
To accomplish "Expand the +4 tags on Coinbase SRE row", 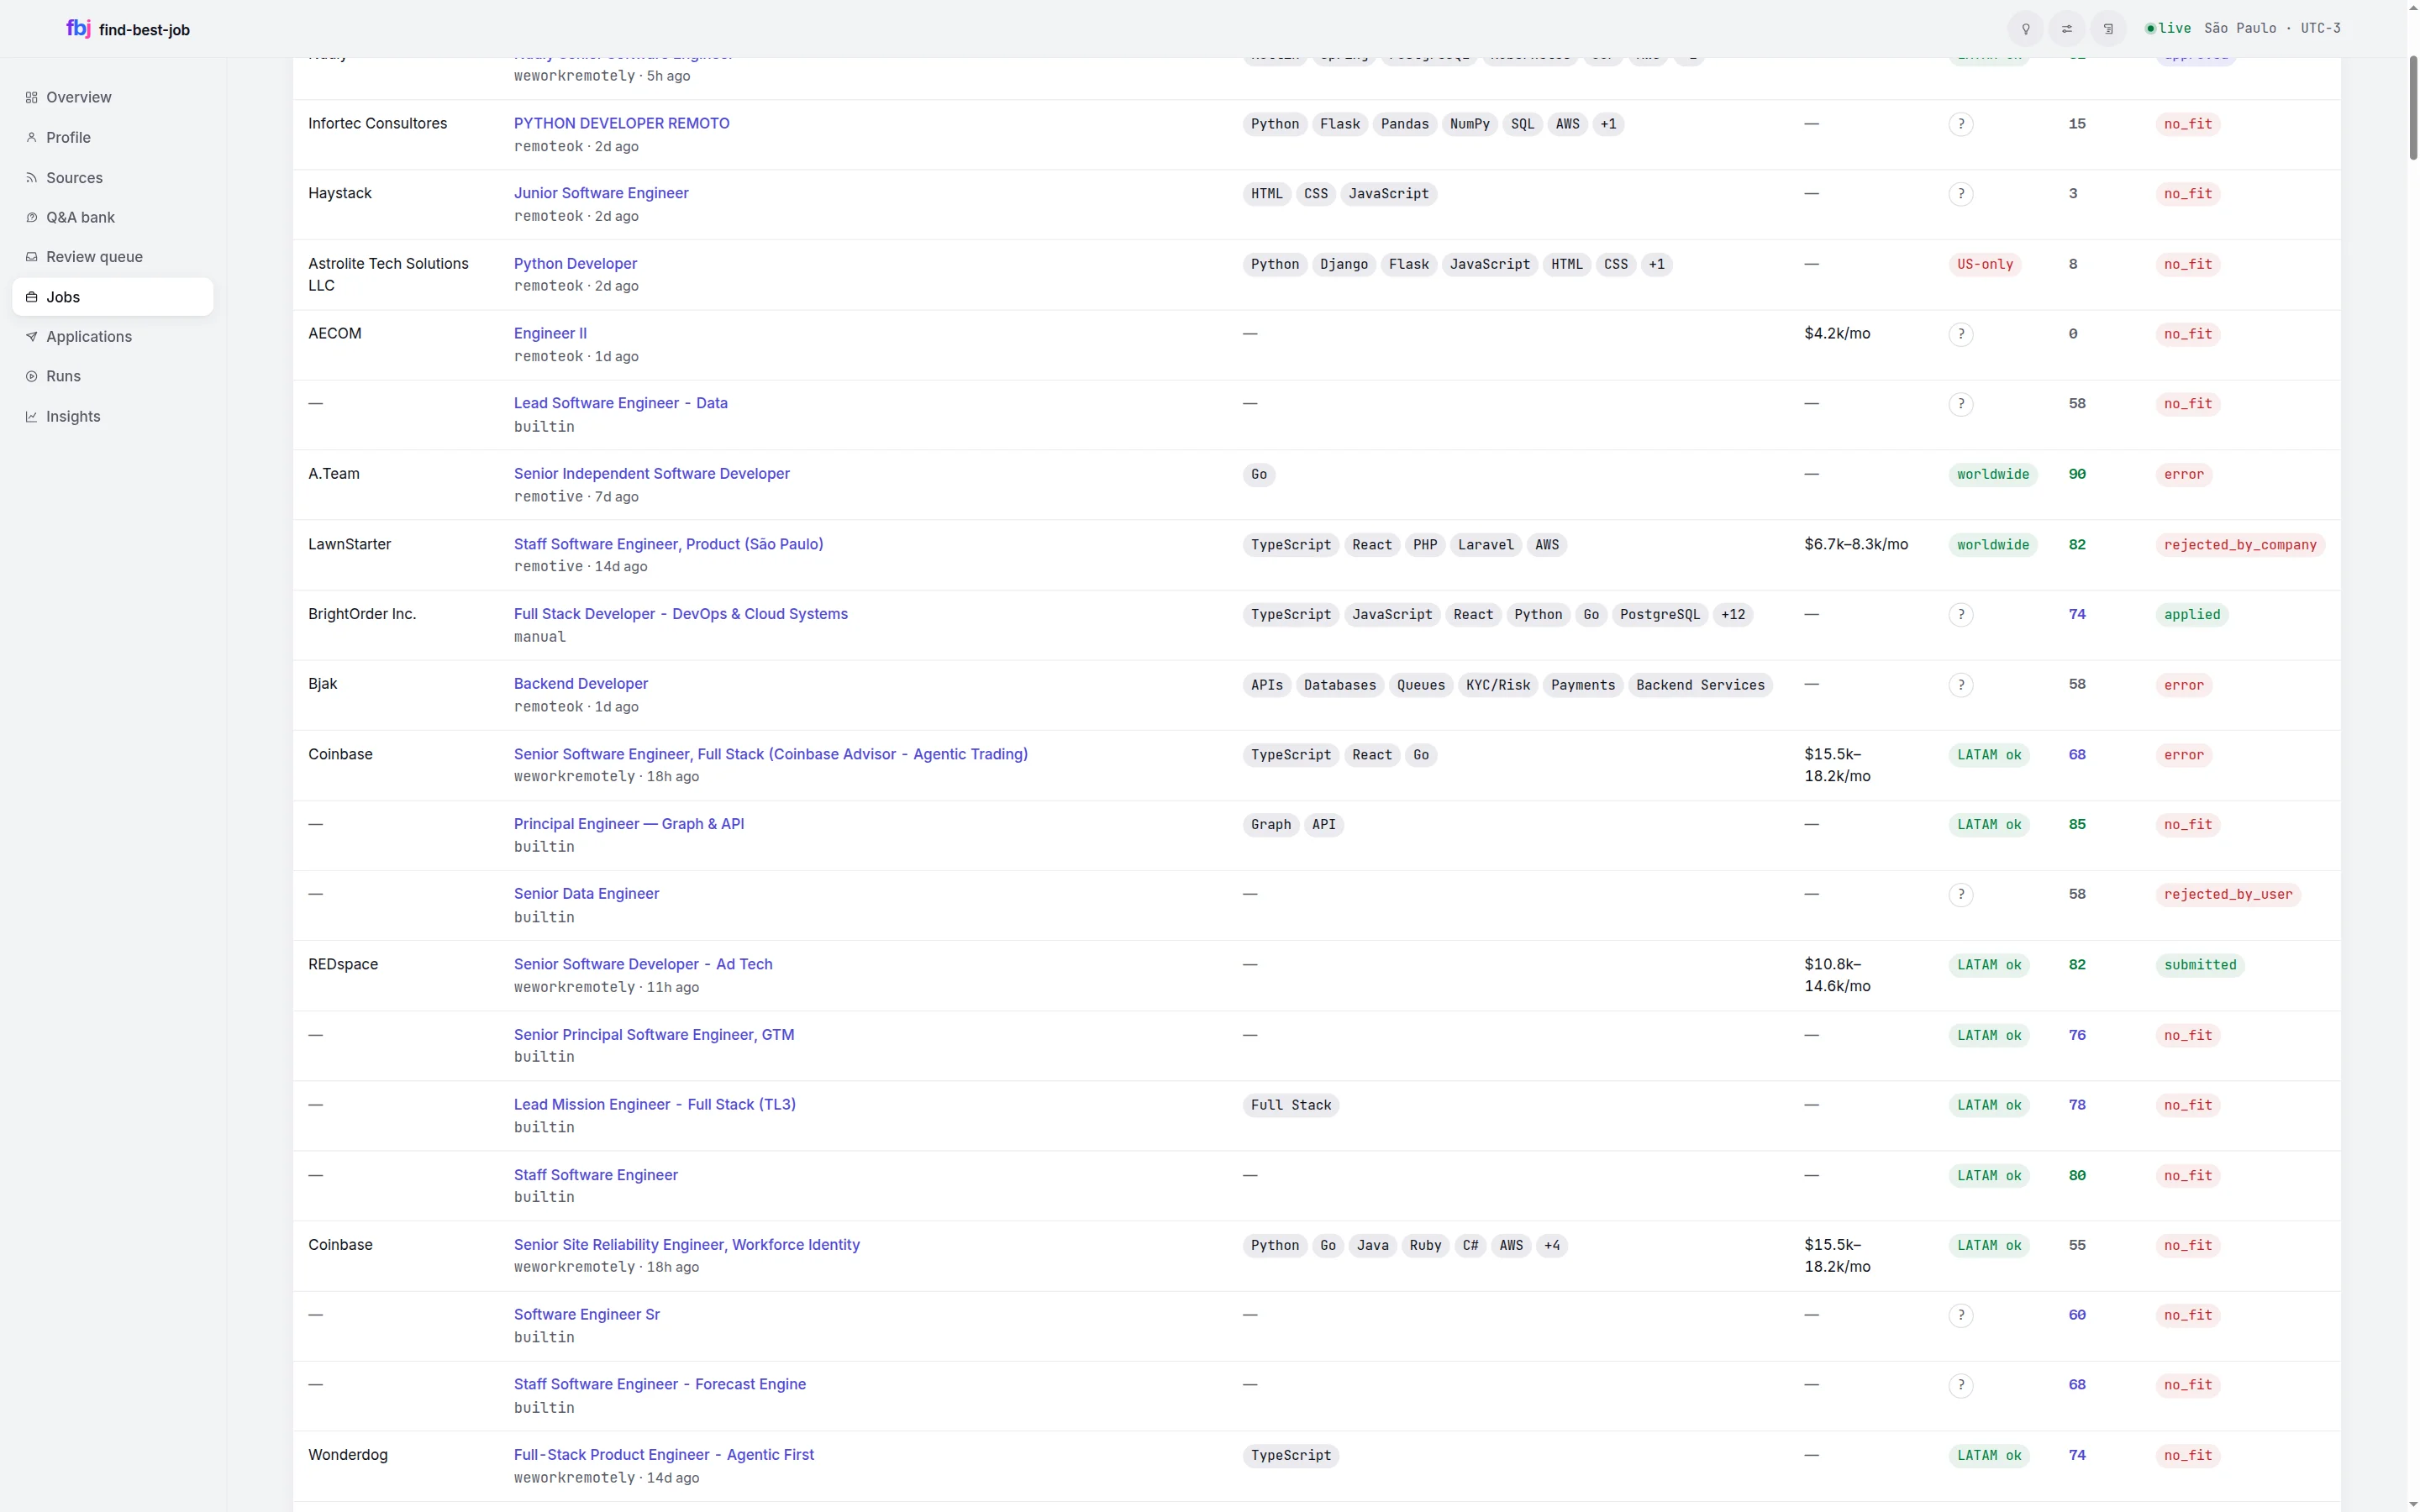I will point(1552,1245).
